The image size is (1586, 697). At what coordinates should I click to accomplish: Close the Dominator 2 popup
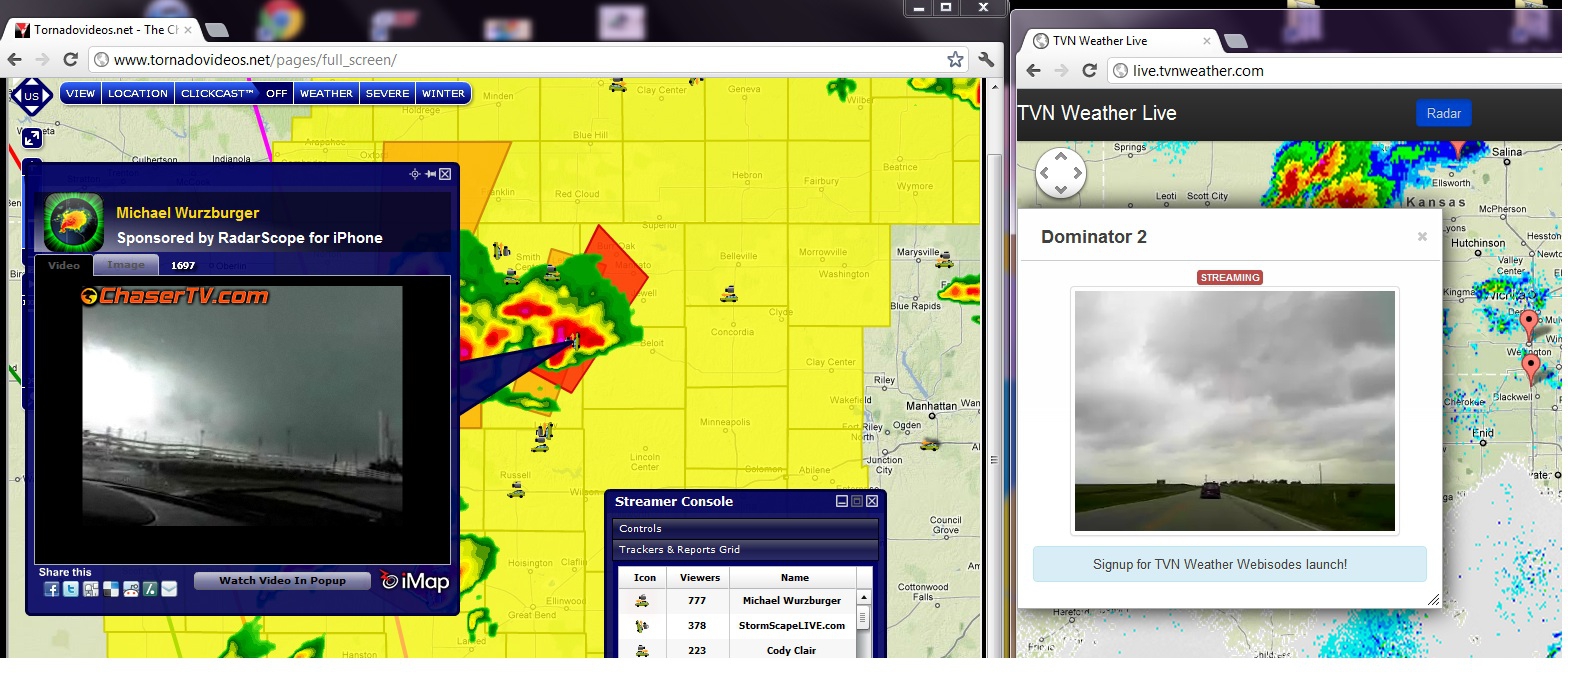(x=1422, y=237)
